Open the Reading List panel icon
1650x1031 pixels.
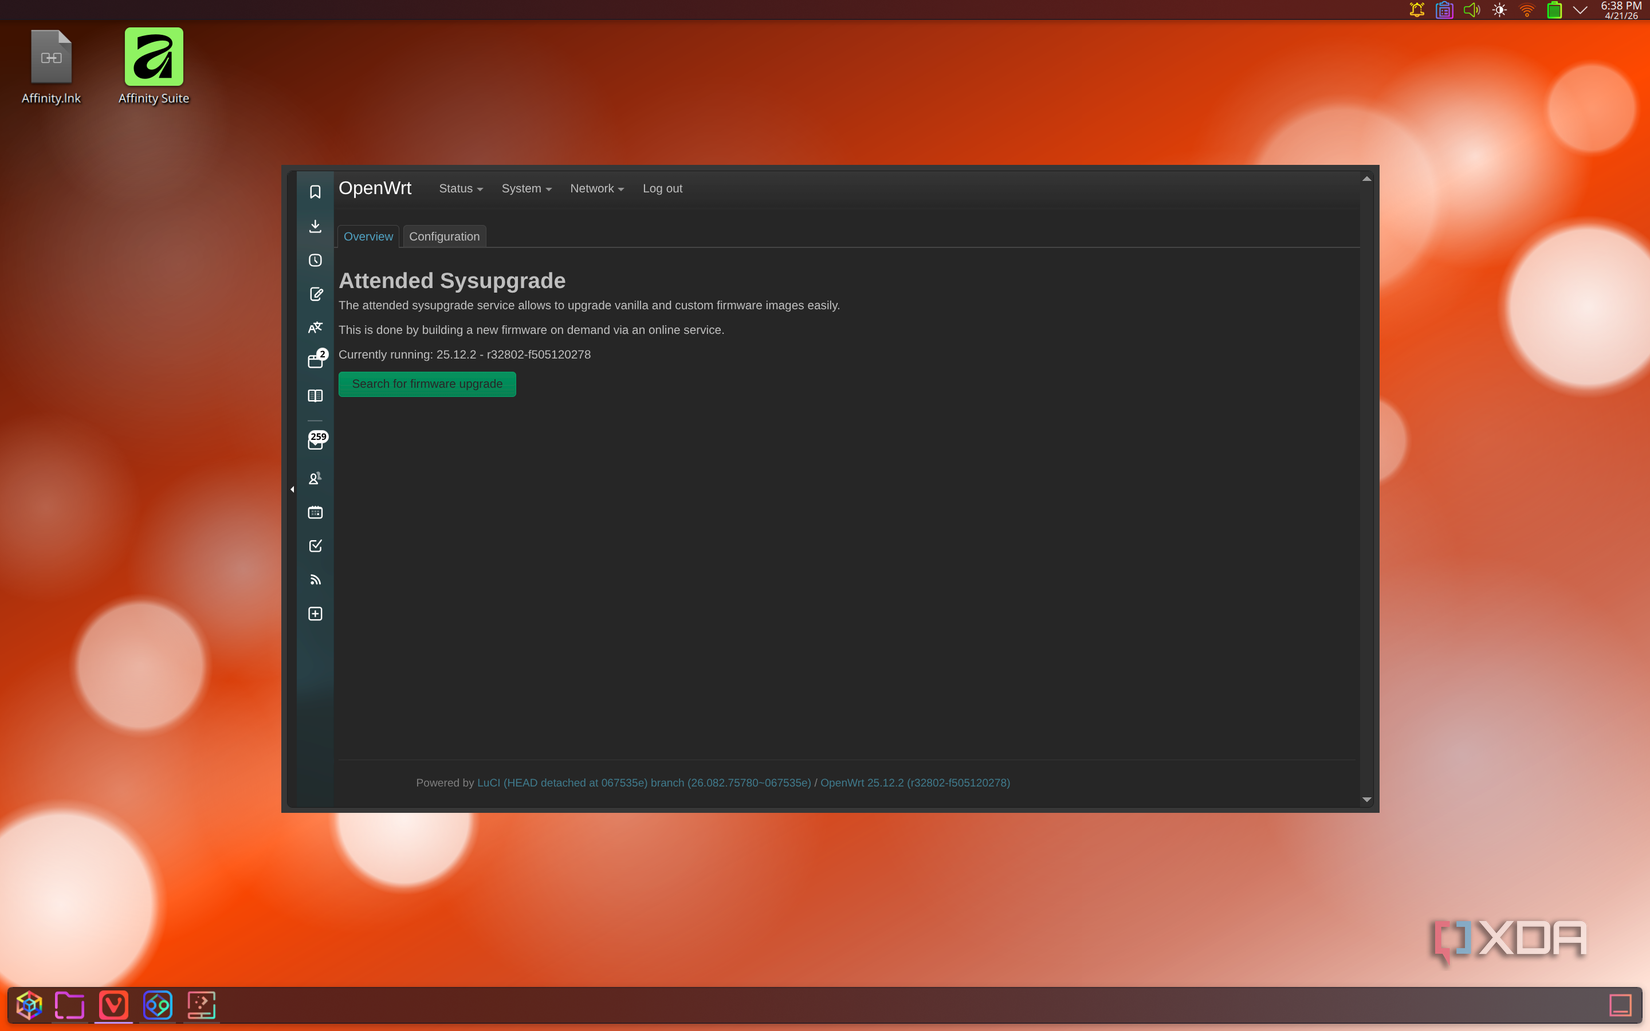click(x=315, y=396)
